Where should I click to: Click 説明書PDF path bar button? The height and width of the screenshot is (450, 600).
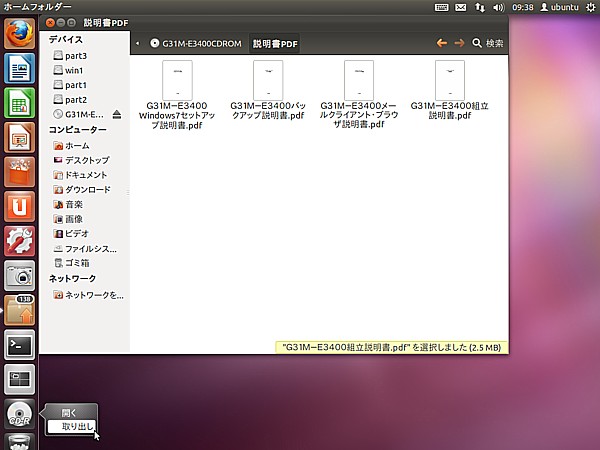[275, 44]
